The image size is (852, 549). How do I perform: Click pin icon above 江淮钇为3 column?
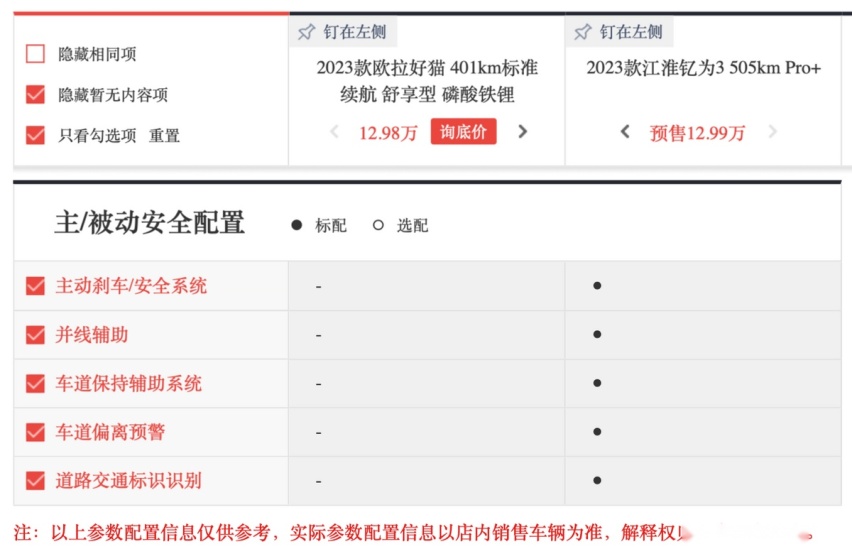(x=583, y=32)
